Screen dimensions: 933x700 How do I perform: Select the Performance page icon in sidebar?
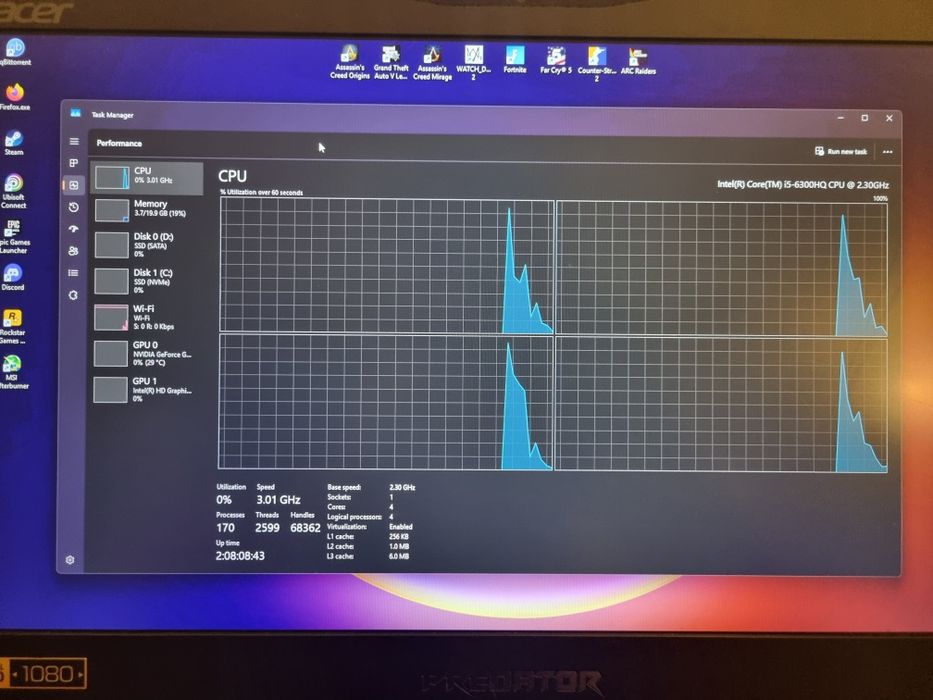74,185
